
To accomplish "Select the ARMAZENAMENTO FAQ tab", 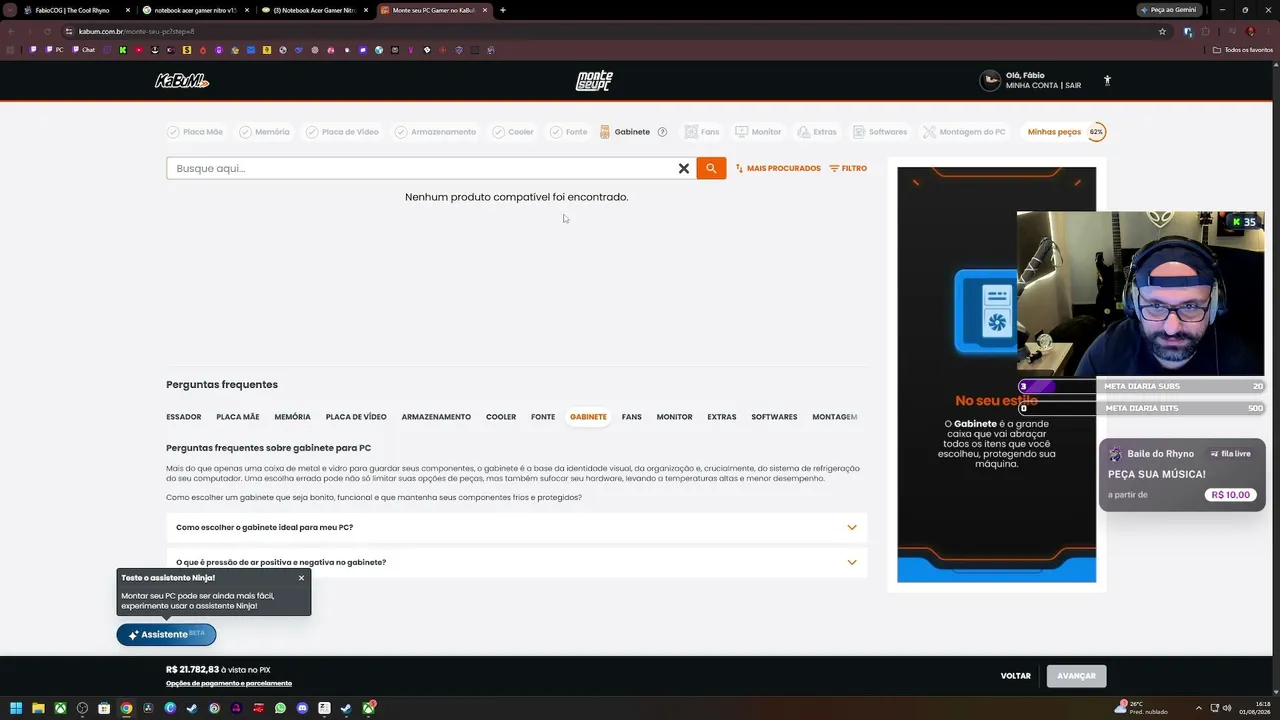I will (436, 417).
